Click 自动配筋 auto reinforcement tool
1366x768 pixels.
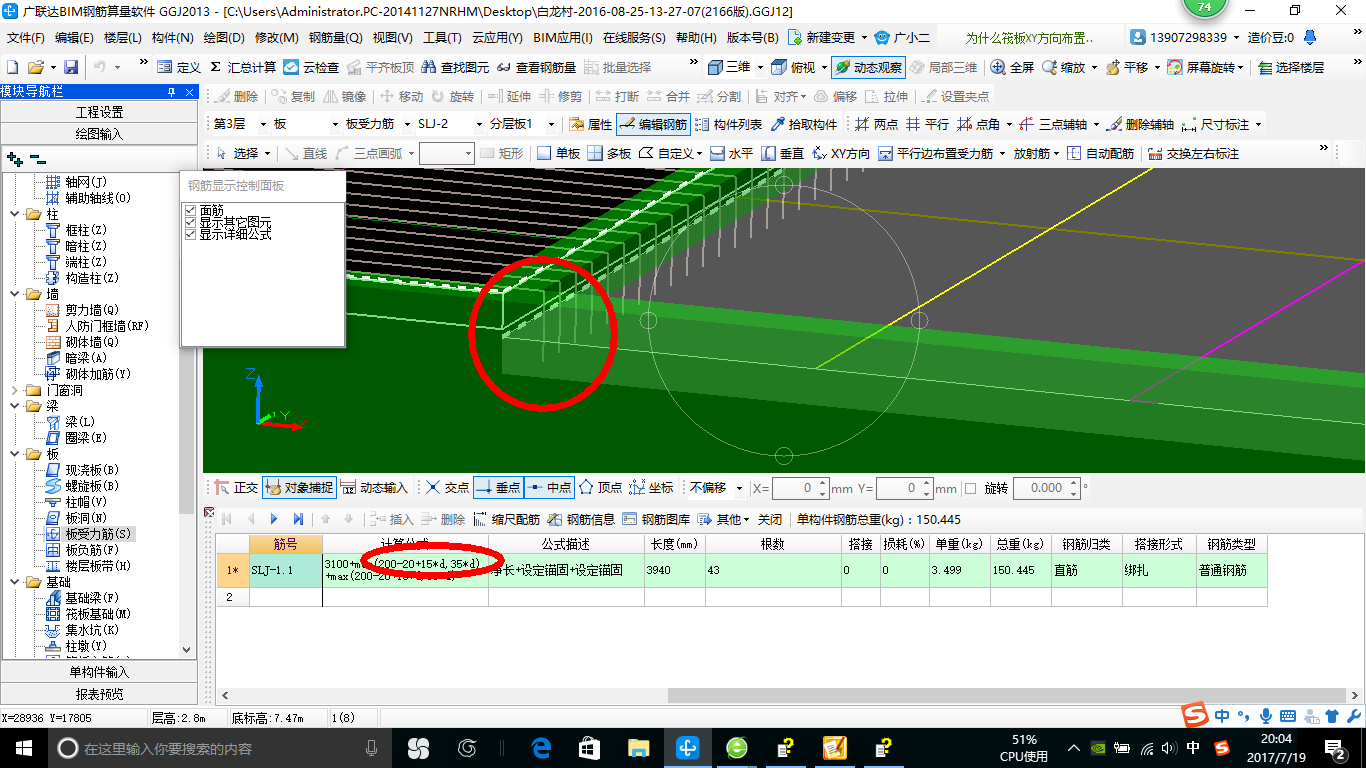pos(1101,153)
